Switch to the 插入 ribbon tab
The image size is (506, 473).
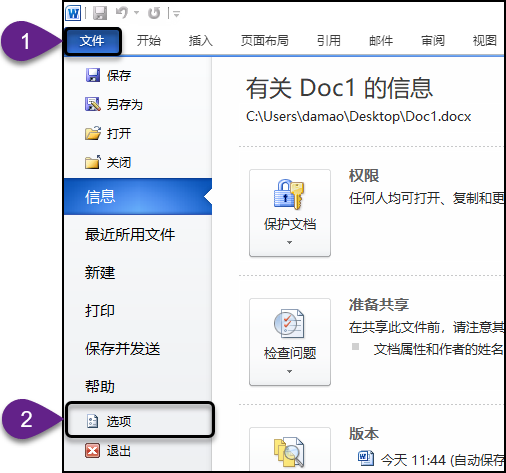click(x=201, y=41)
